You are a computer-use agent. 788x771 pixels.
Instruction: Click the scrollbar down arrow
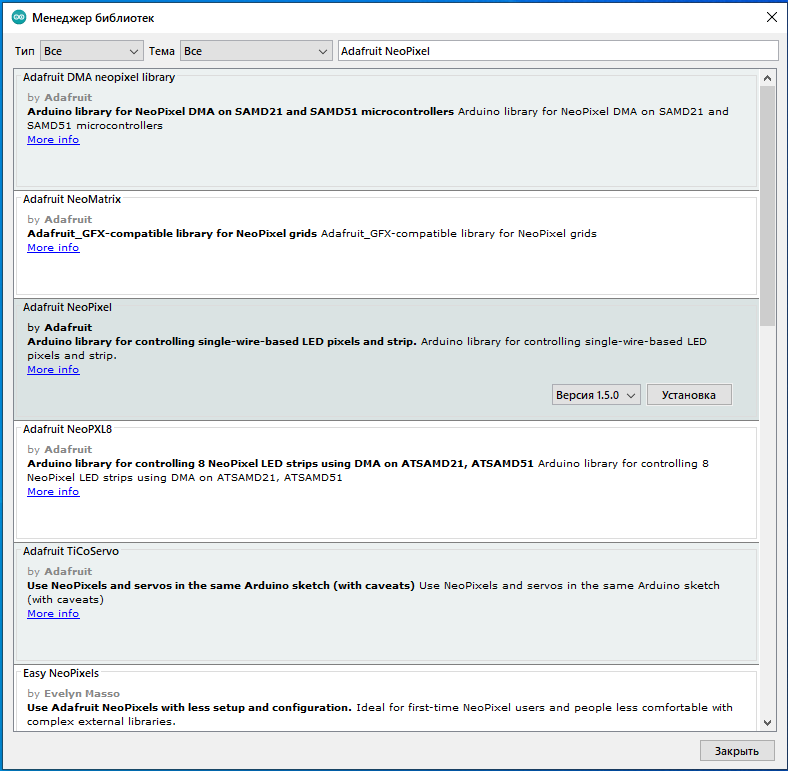pos(767,722)
